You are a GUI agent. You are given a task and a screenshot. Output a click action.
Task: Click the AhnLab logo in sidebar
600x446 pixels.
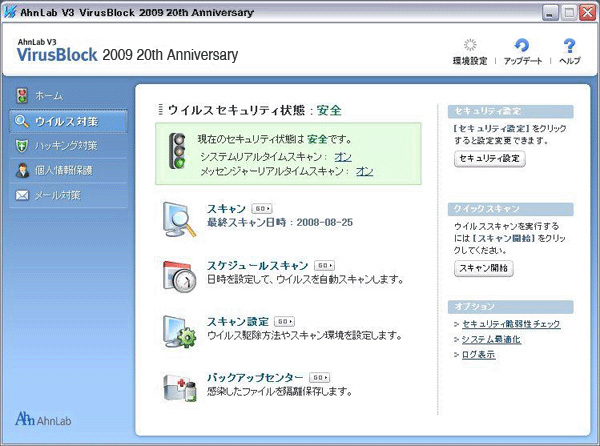pos(43,419)
